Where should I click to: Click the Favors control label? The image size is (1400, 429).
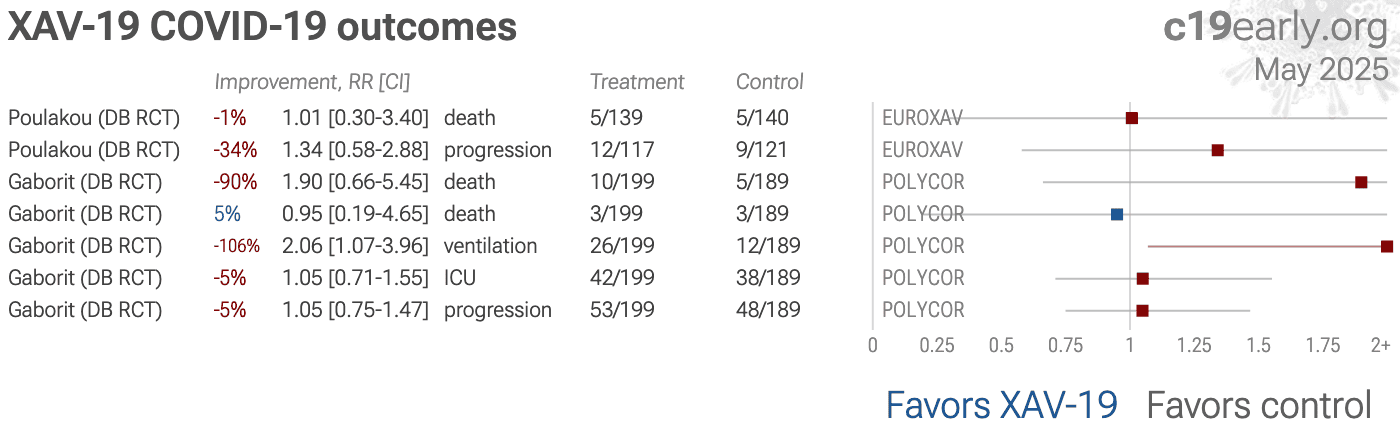1259,405
